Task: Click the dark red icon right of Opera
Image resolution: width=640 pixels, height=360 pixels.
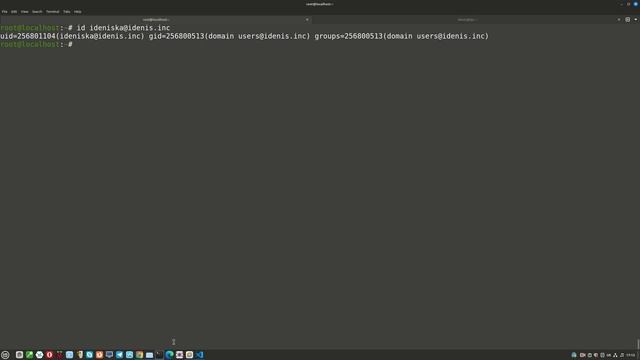Action: coord(60,355)
